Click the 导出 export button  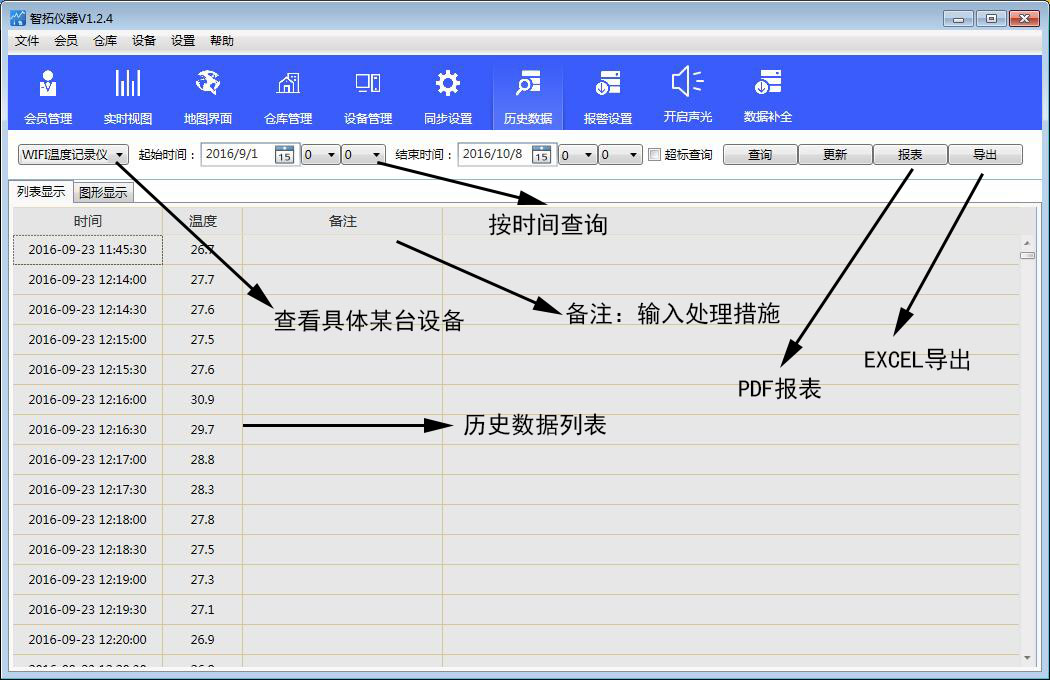(x=985, y=155)
